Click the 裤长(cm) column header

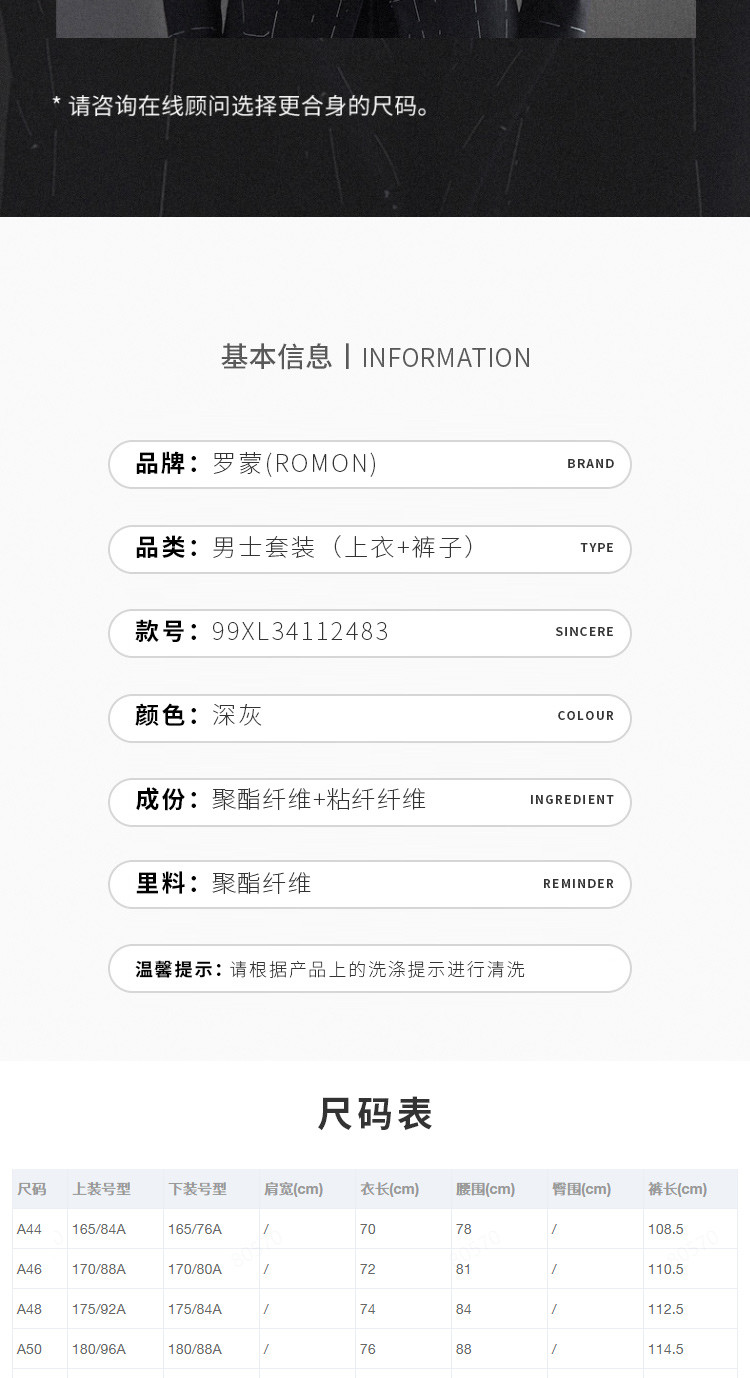tap(677, 1189)
